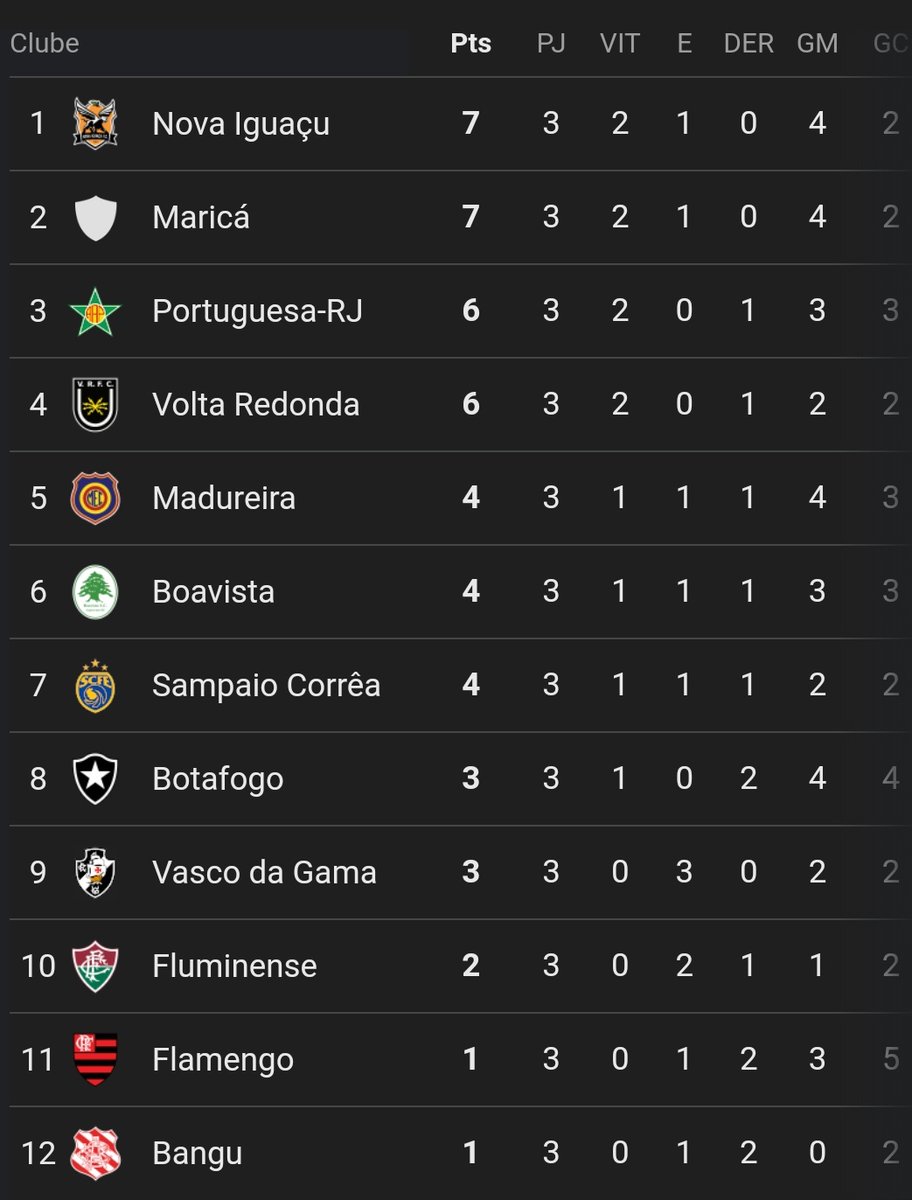912x1200 pixels.
Task: Select the Clube column header
Action: pos(45,44)
